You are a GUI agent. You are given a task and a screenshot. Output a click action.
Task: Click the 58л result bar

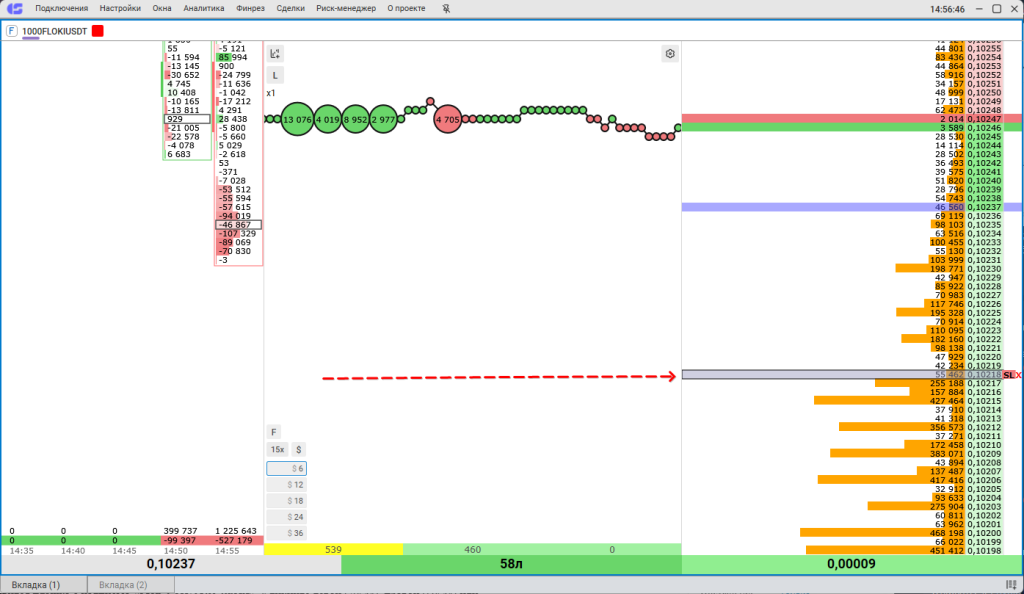(x=511, y=564)
